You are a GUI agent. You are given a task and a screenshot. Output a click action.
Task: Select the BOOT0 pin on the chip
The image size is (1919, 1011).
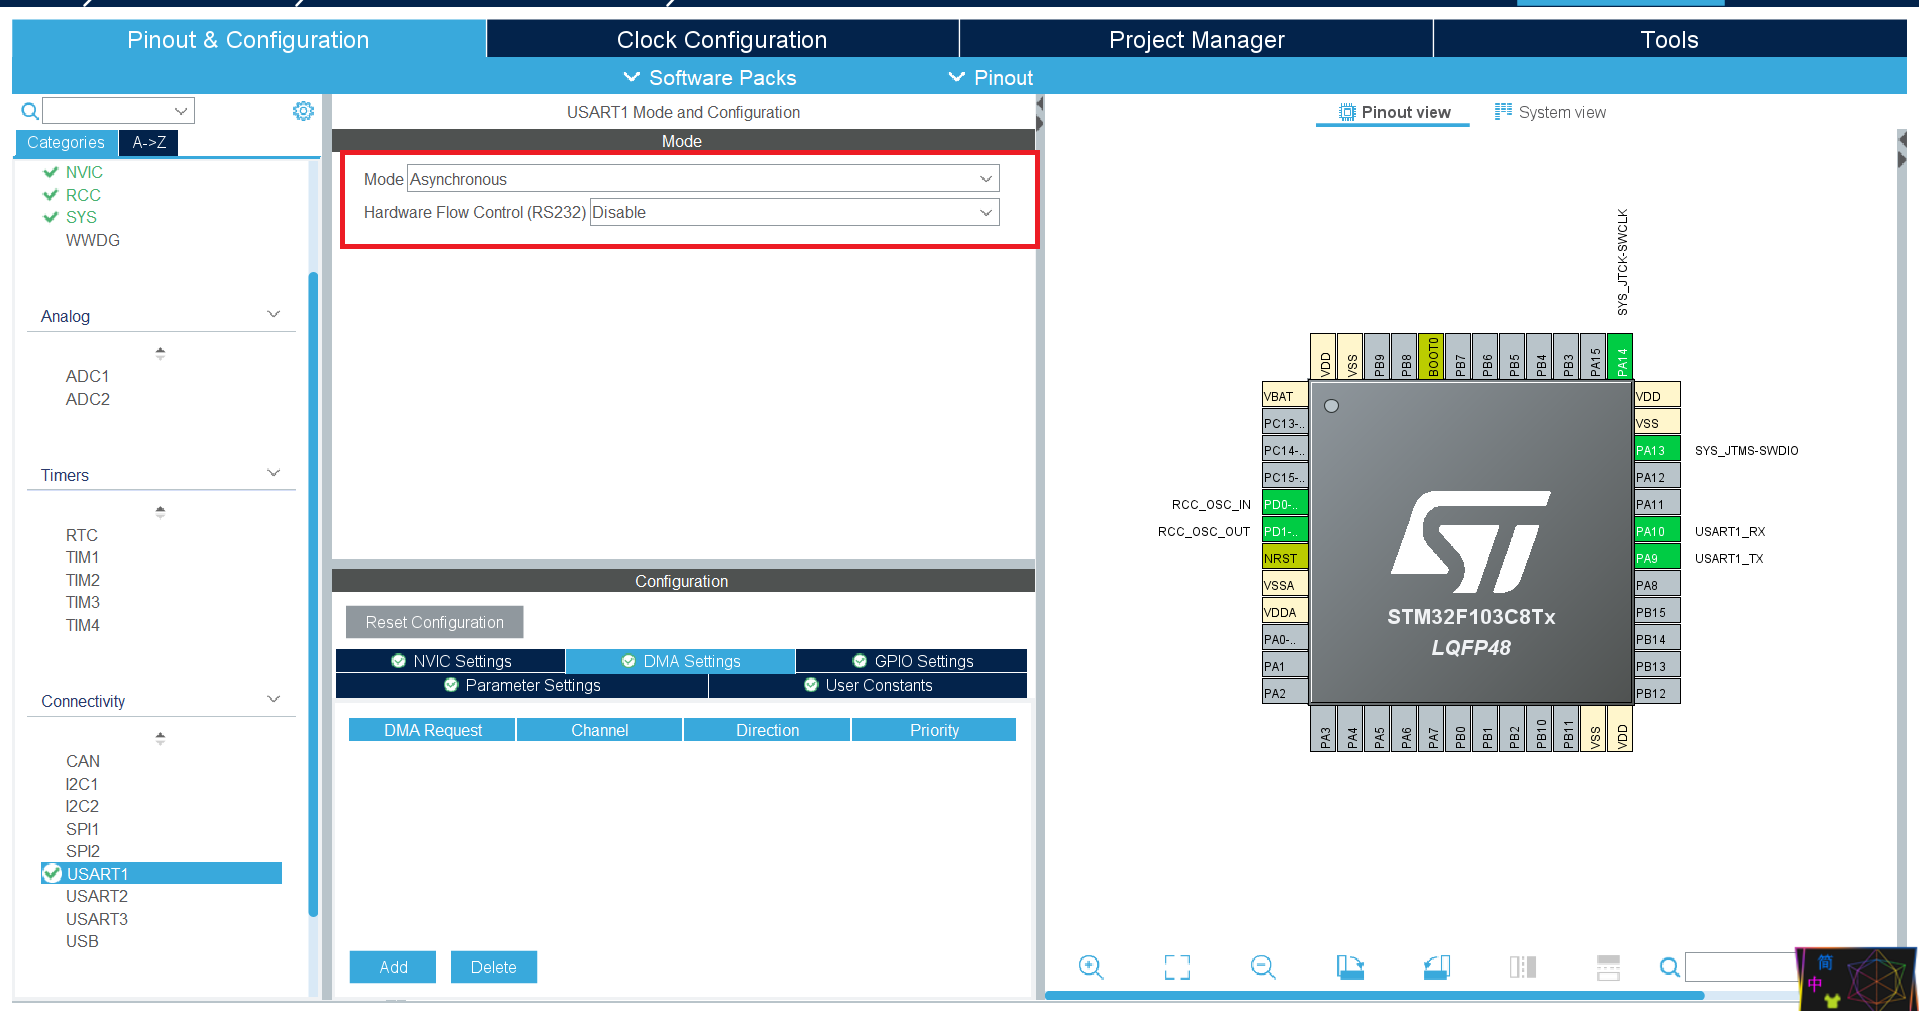coord(1432,357)
